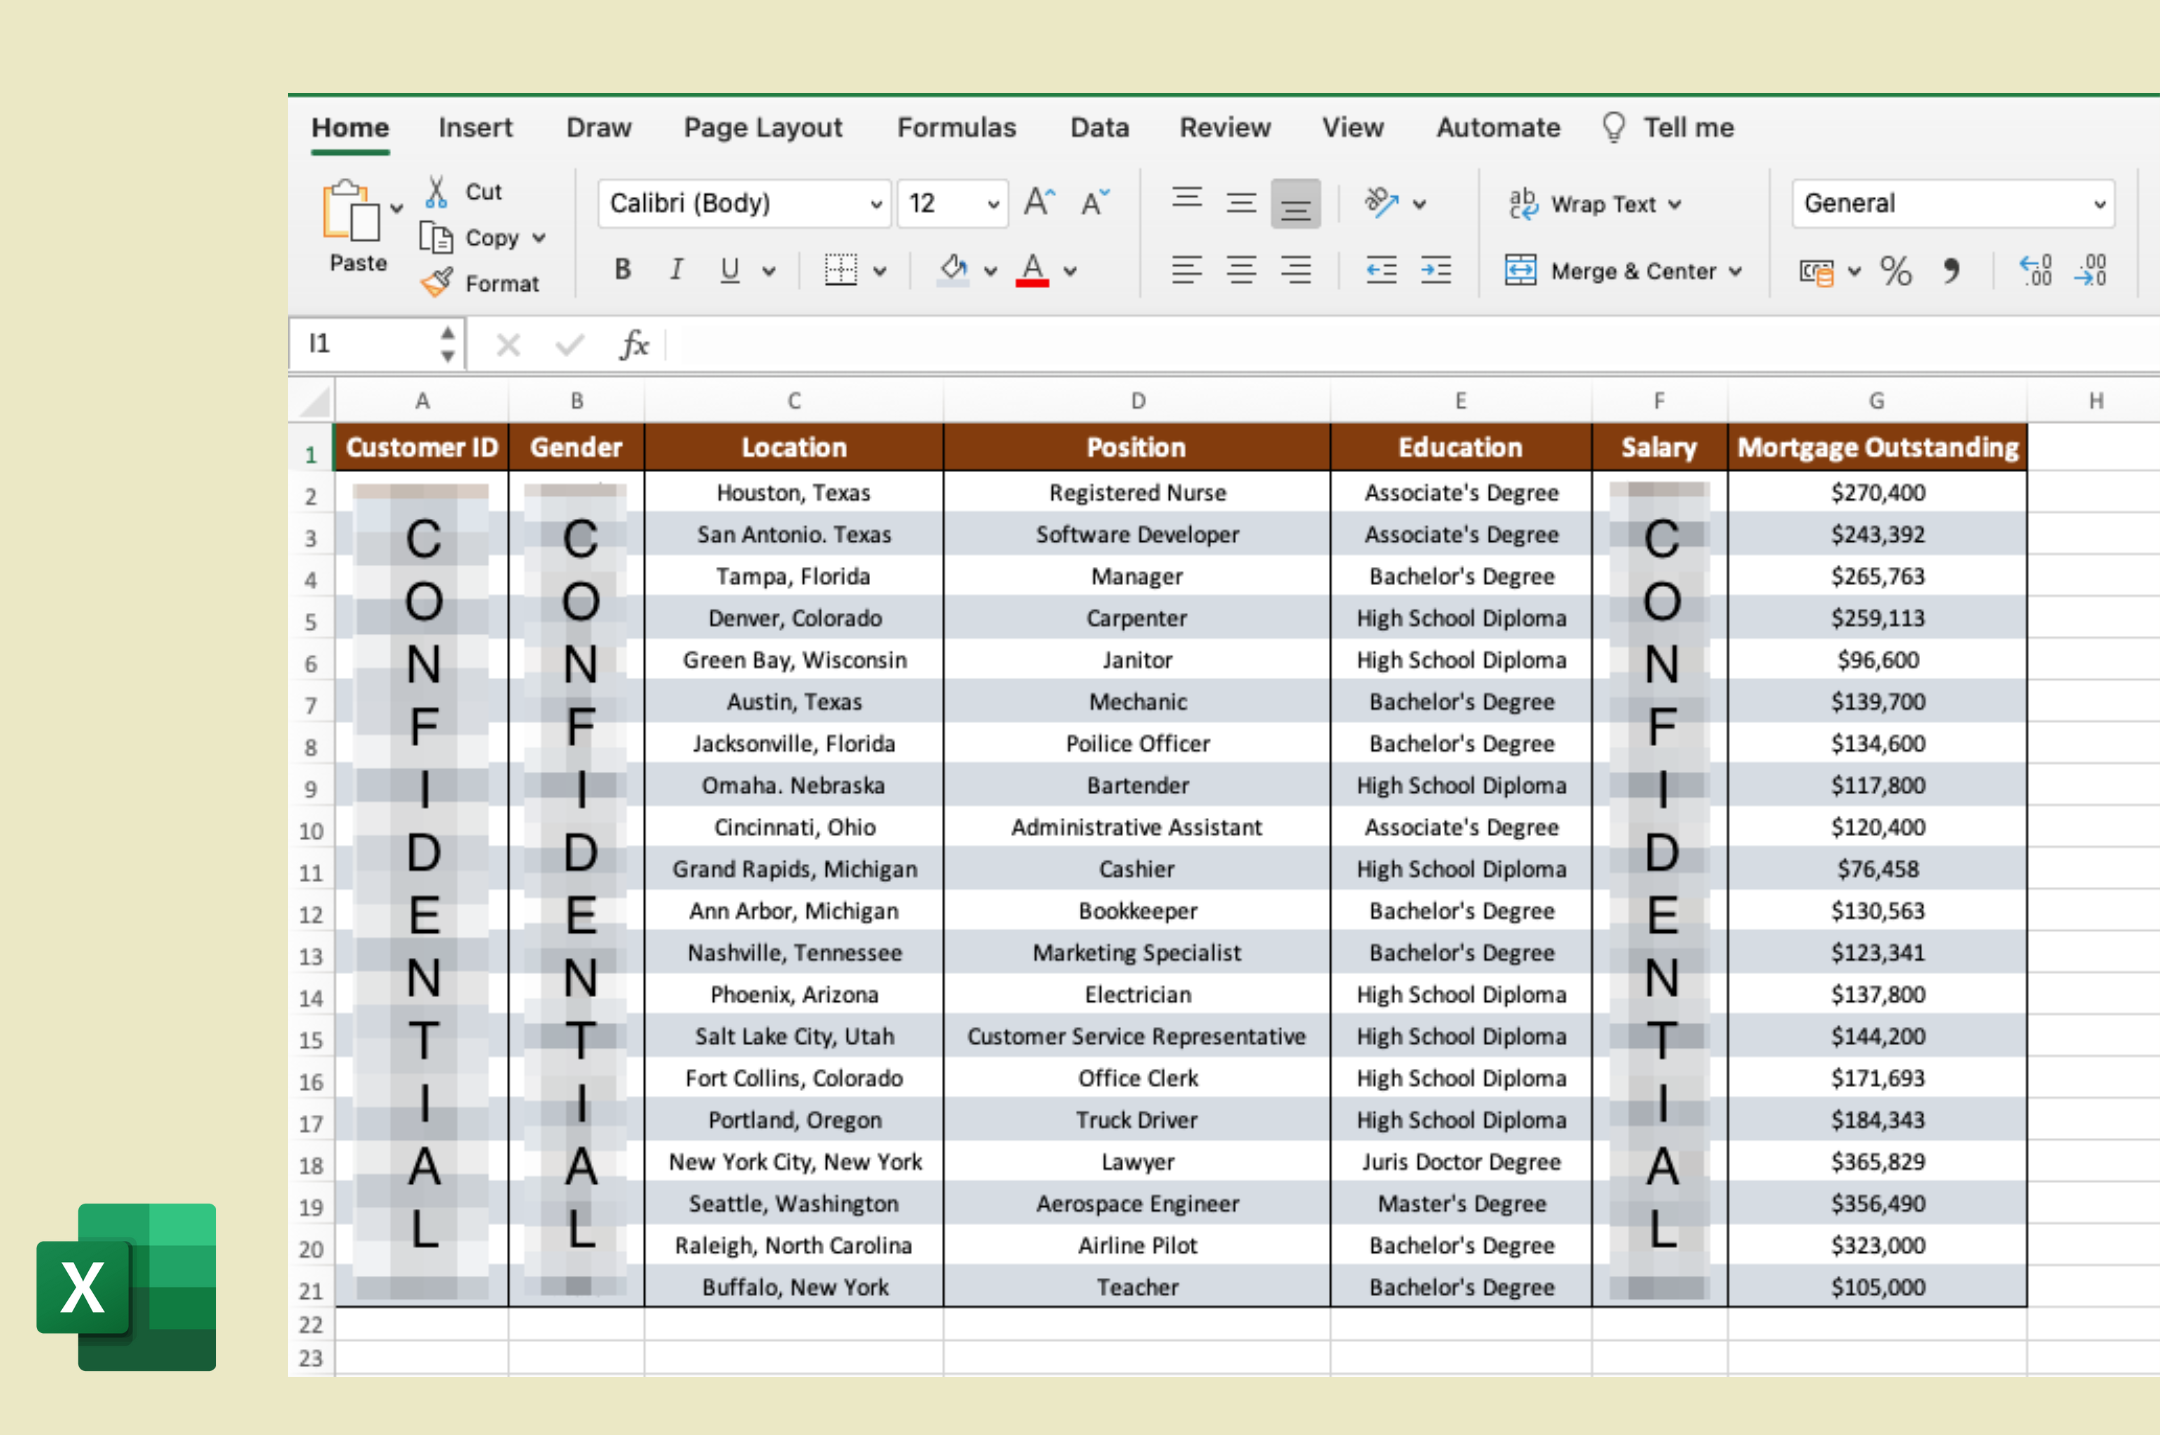The image size is (2160, 1435).
Task: Click the increase indent icon
Action: (1435, 270)
